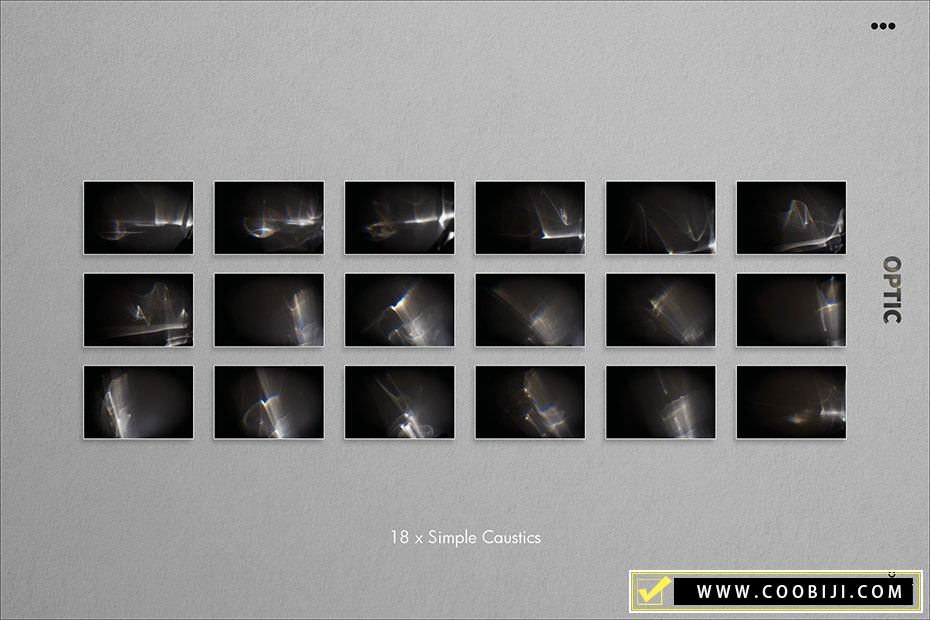Select fifth thumbnail in top row
Viewport: 930px width, 620px height.
tap(660, 217)
